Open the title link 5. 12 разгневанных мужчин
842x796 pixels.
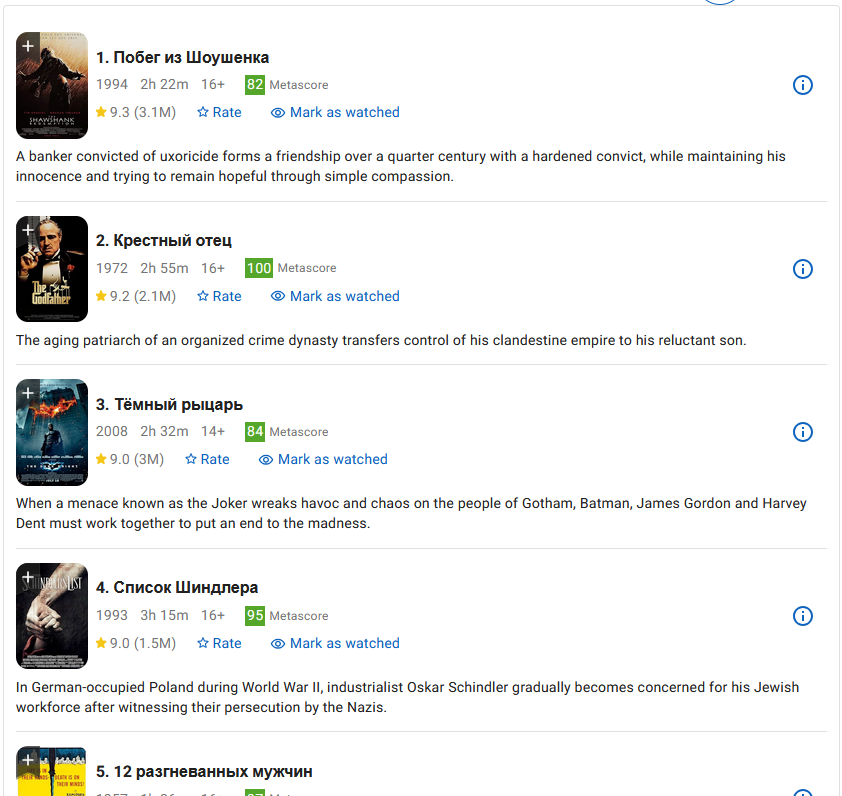(204, 771)
